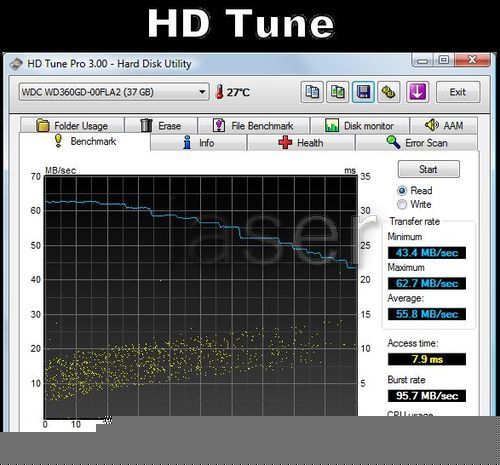Click the Exit button
500x465 pixels.
tap(458, 92)
